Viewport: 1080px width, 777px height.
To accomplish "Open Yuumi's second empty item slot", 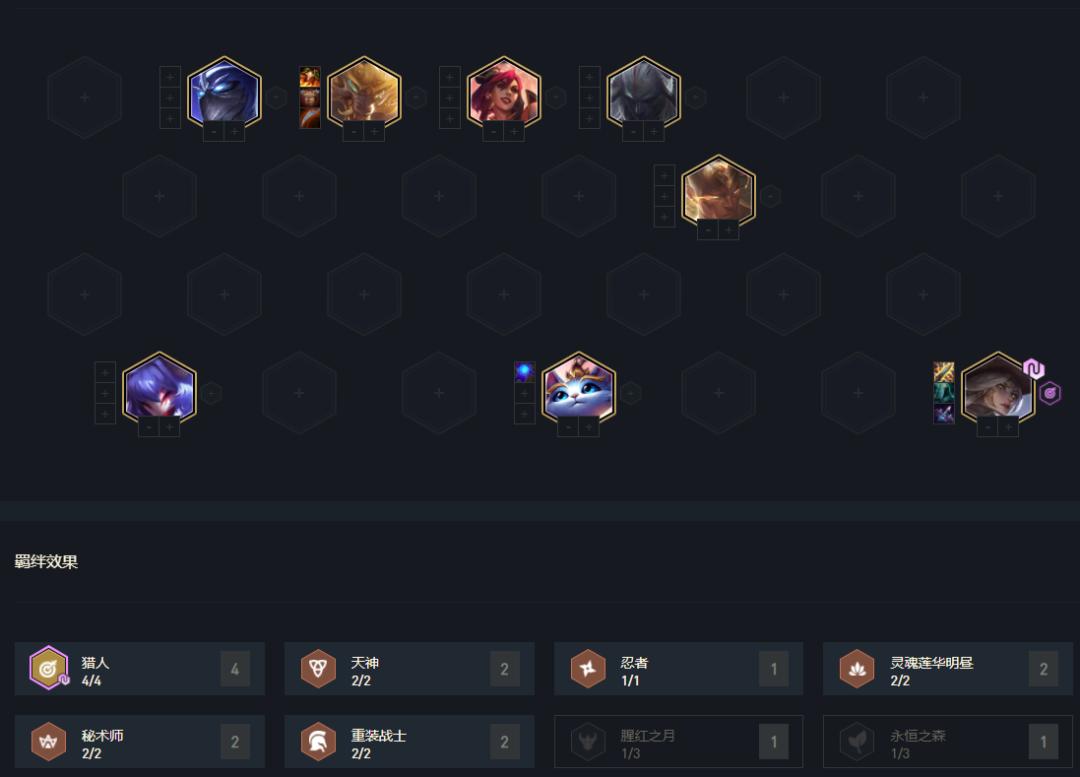I will tap(525, 393).
